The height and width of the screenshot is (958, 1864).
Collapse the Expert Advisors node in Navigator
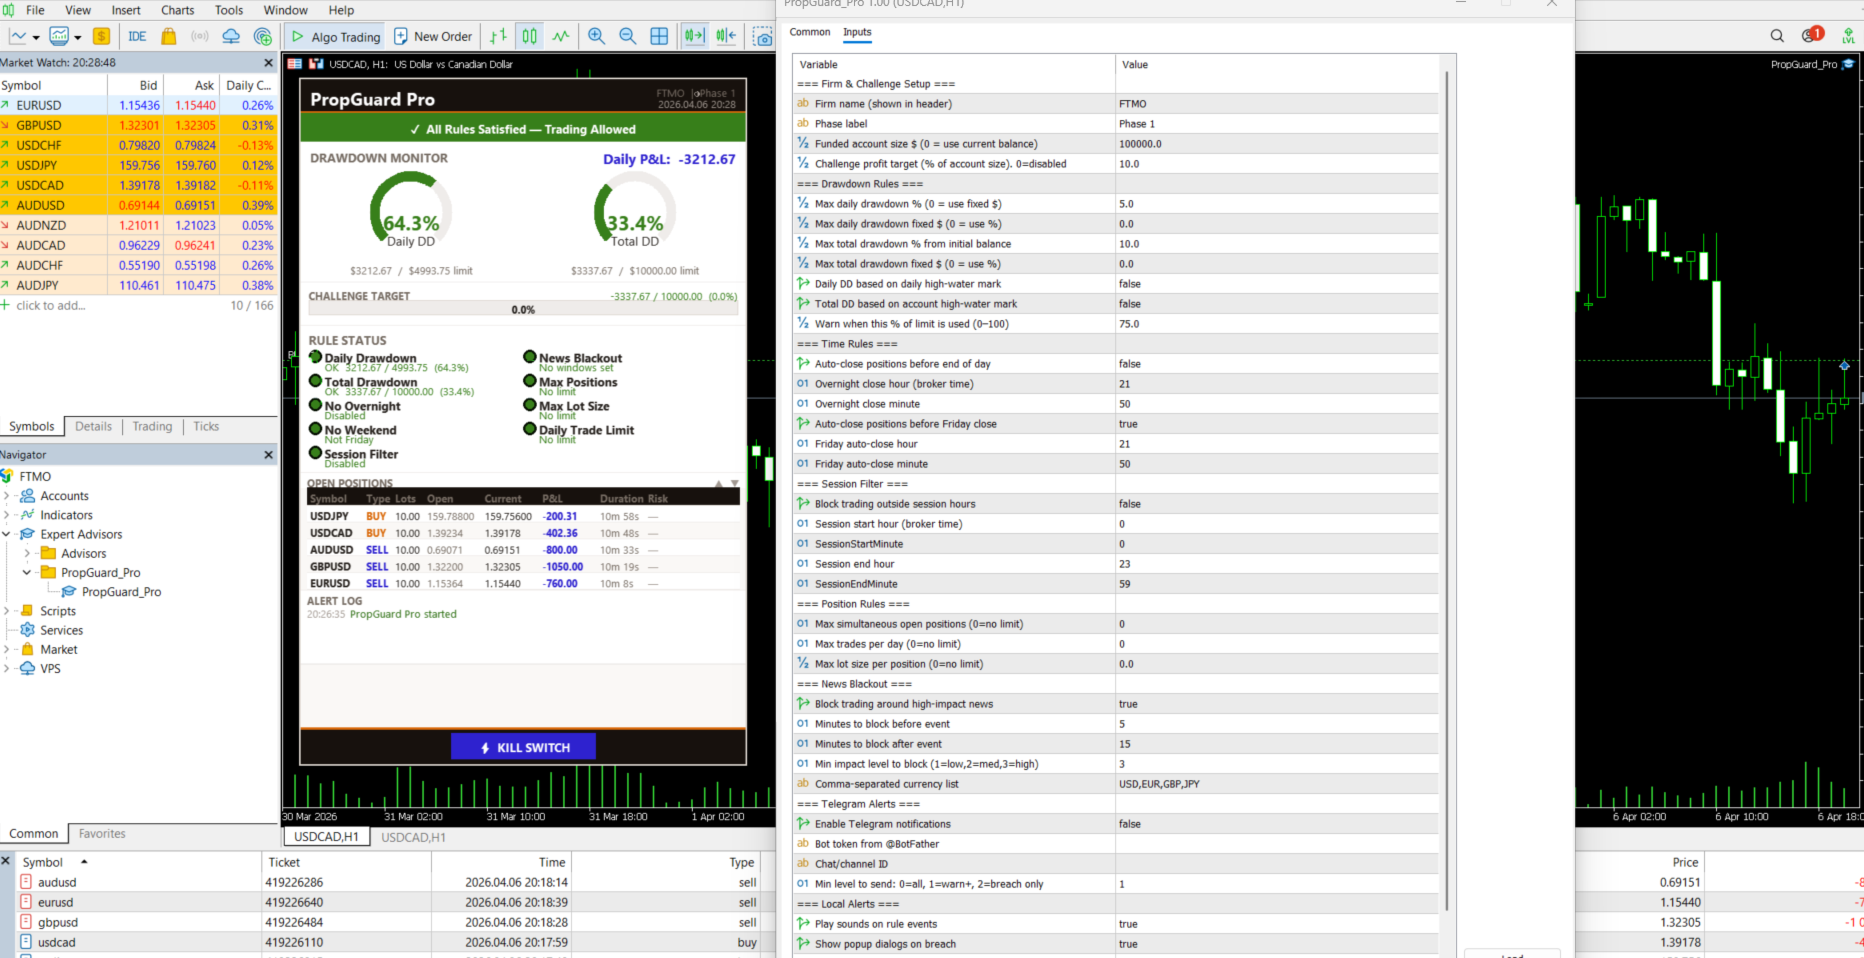point(7,534)
